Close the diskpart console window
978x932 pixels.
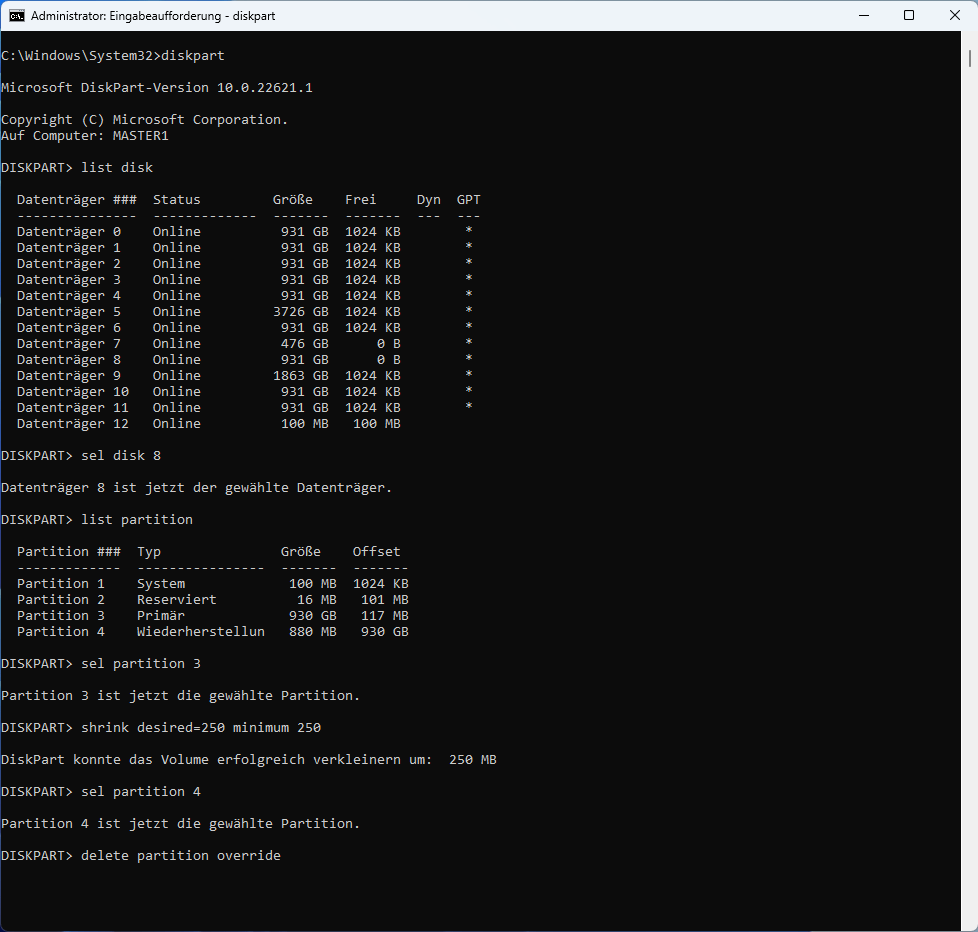click(x=954, y=15)
